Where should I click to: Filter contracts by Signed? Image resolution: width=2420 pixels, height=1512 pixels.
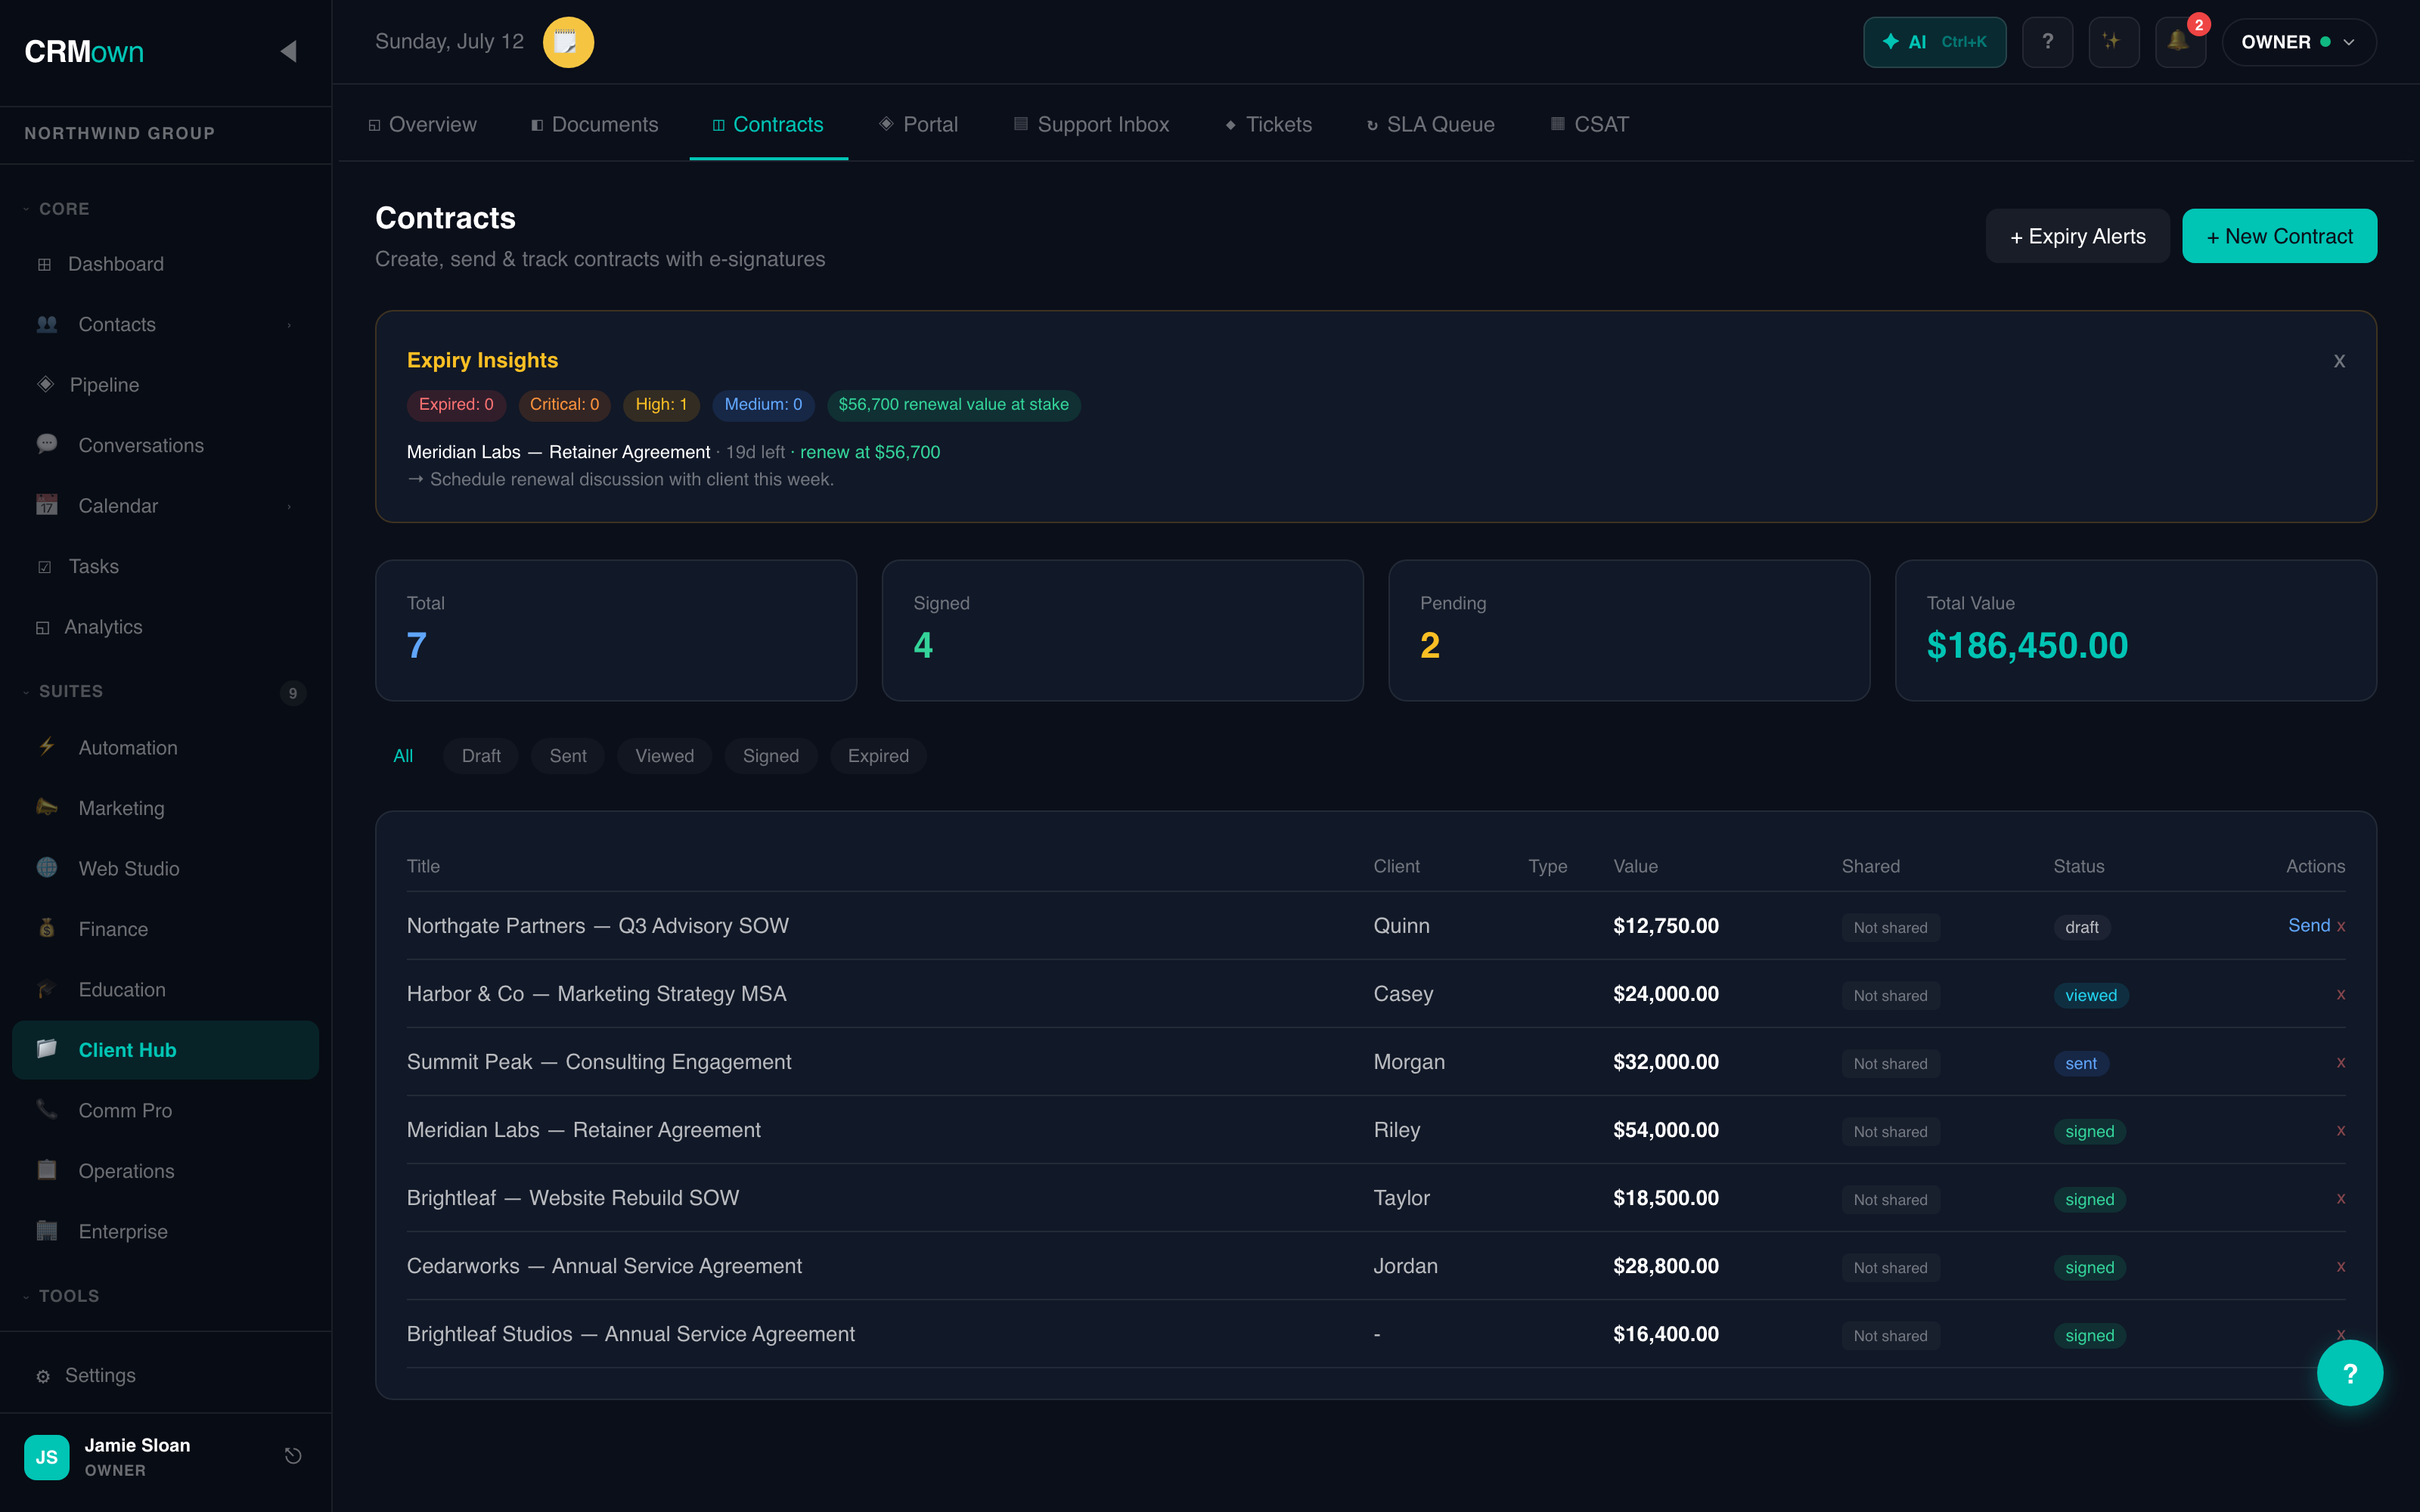click(x=771, y=756)
